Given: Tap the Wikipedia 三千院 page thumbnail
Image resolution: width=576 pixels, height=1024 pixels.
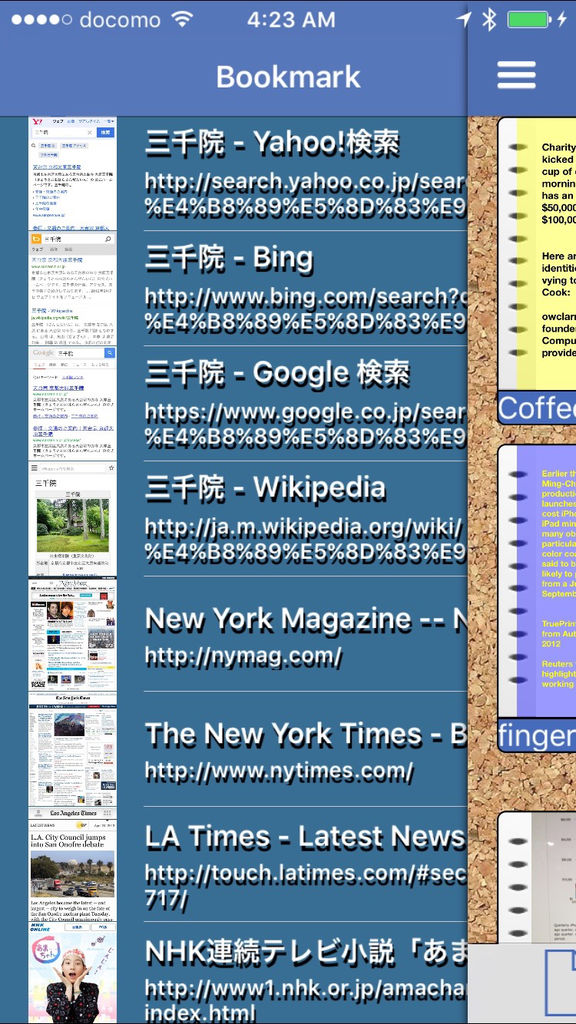Looking at the screenshot, I should tap(72, 519).
